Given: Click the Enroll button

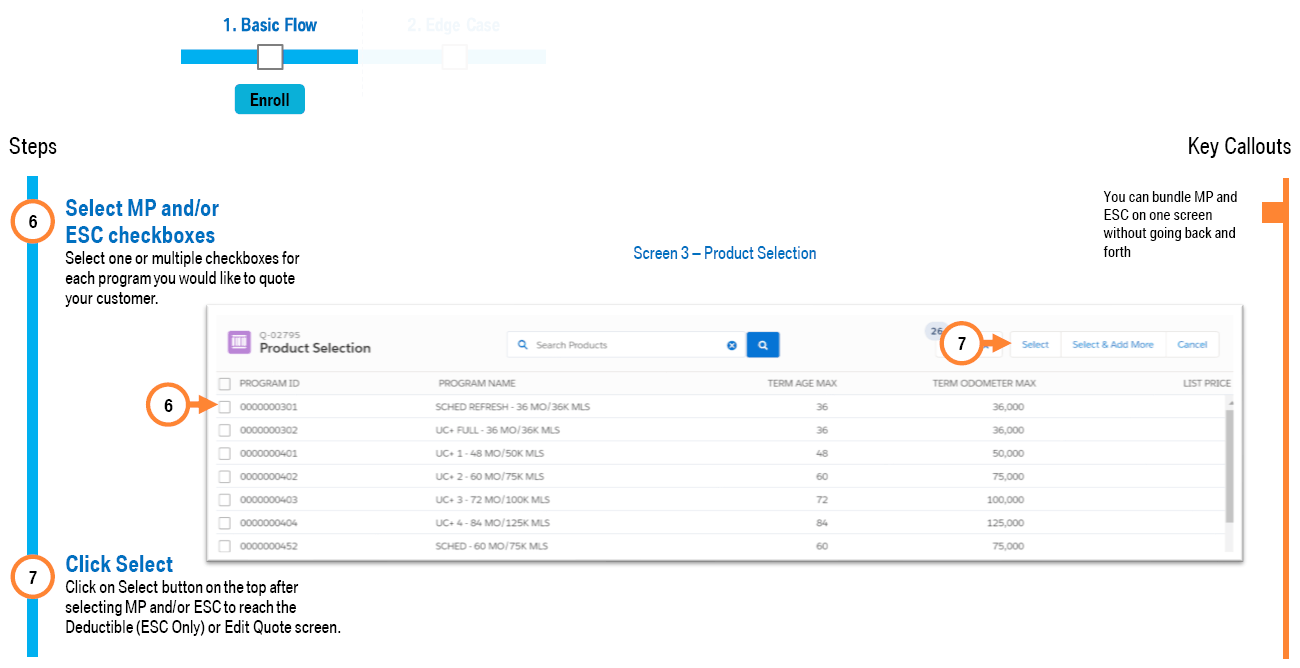Looking at the screenshot, I should click(x=270, y=100).
